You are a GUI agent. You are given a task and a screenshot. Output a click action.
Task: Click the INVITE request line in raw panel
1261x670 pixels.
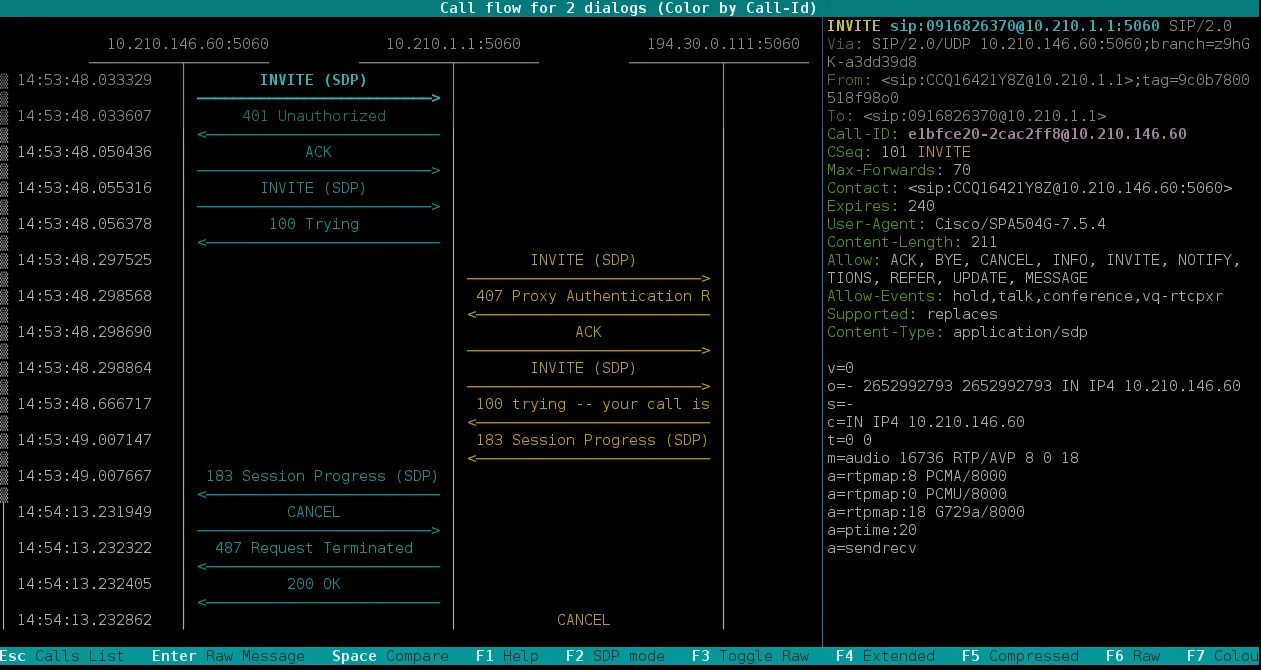pyautogui.click(x=1030, y=26)
